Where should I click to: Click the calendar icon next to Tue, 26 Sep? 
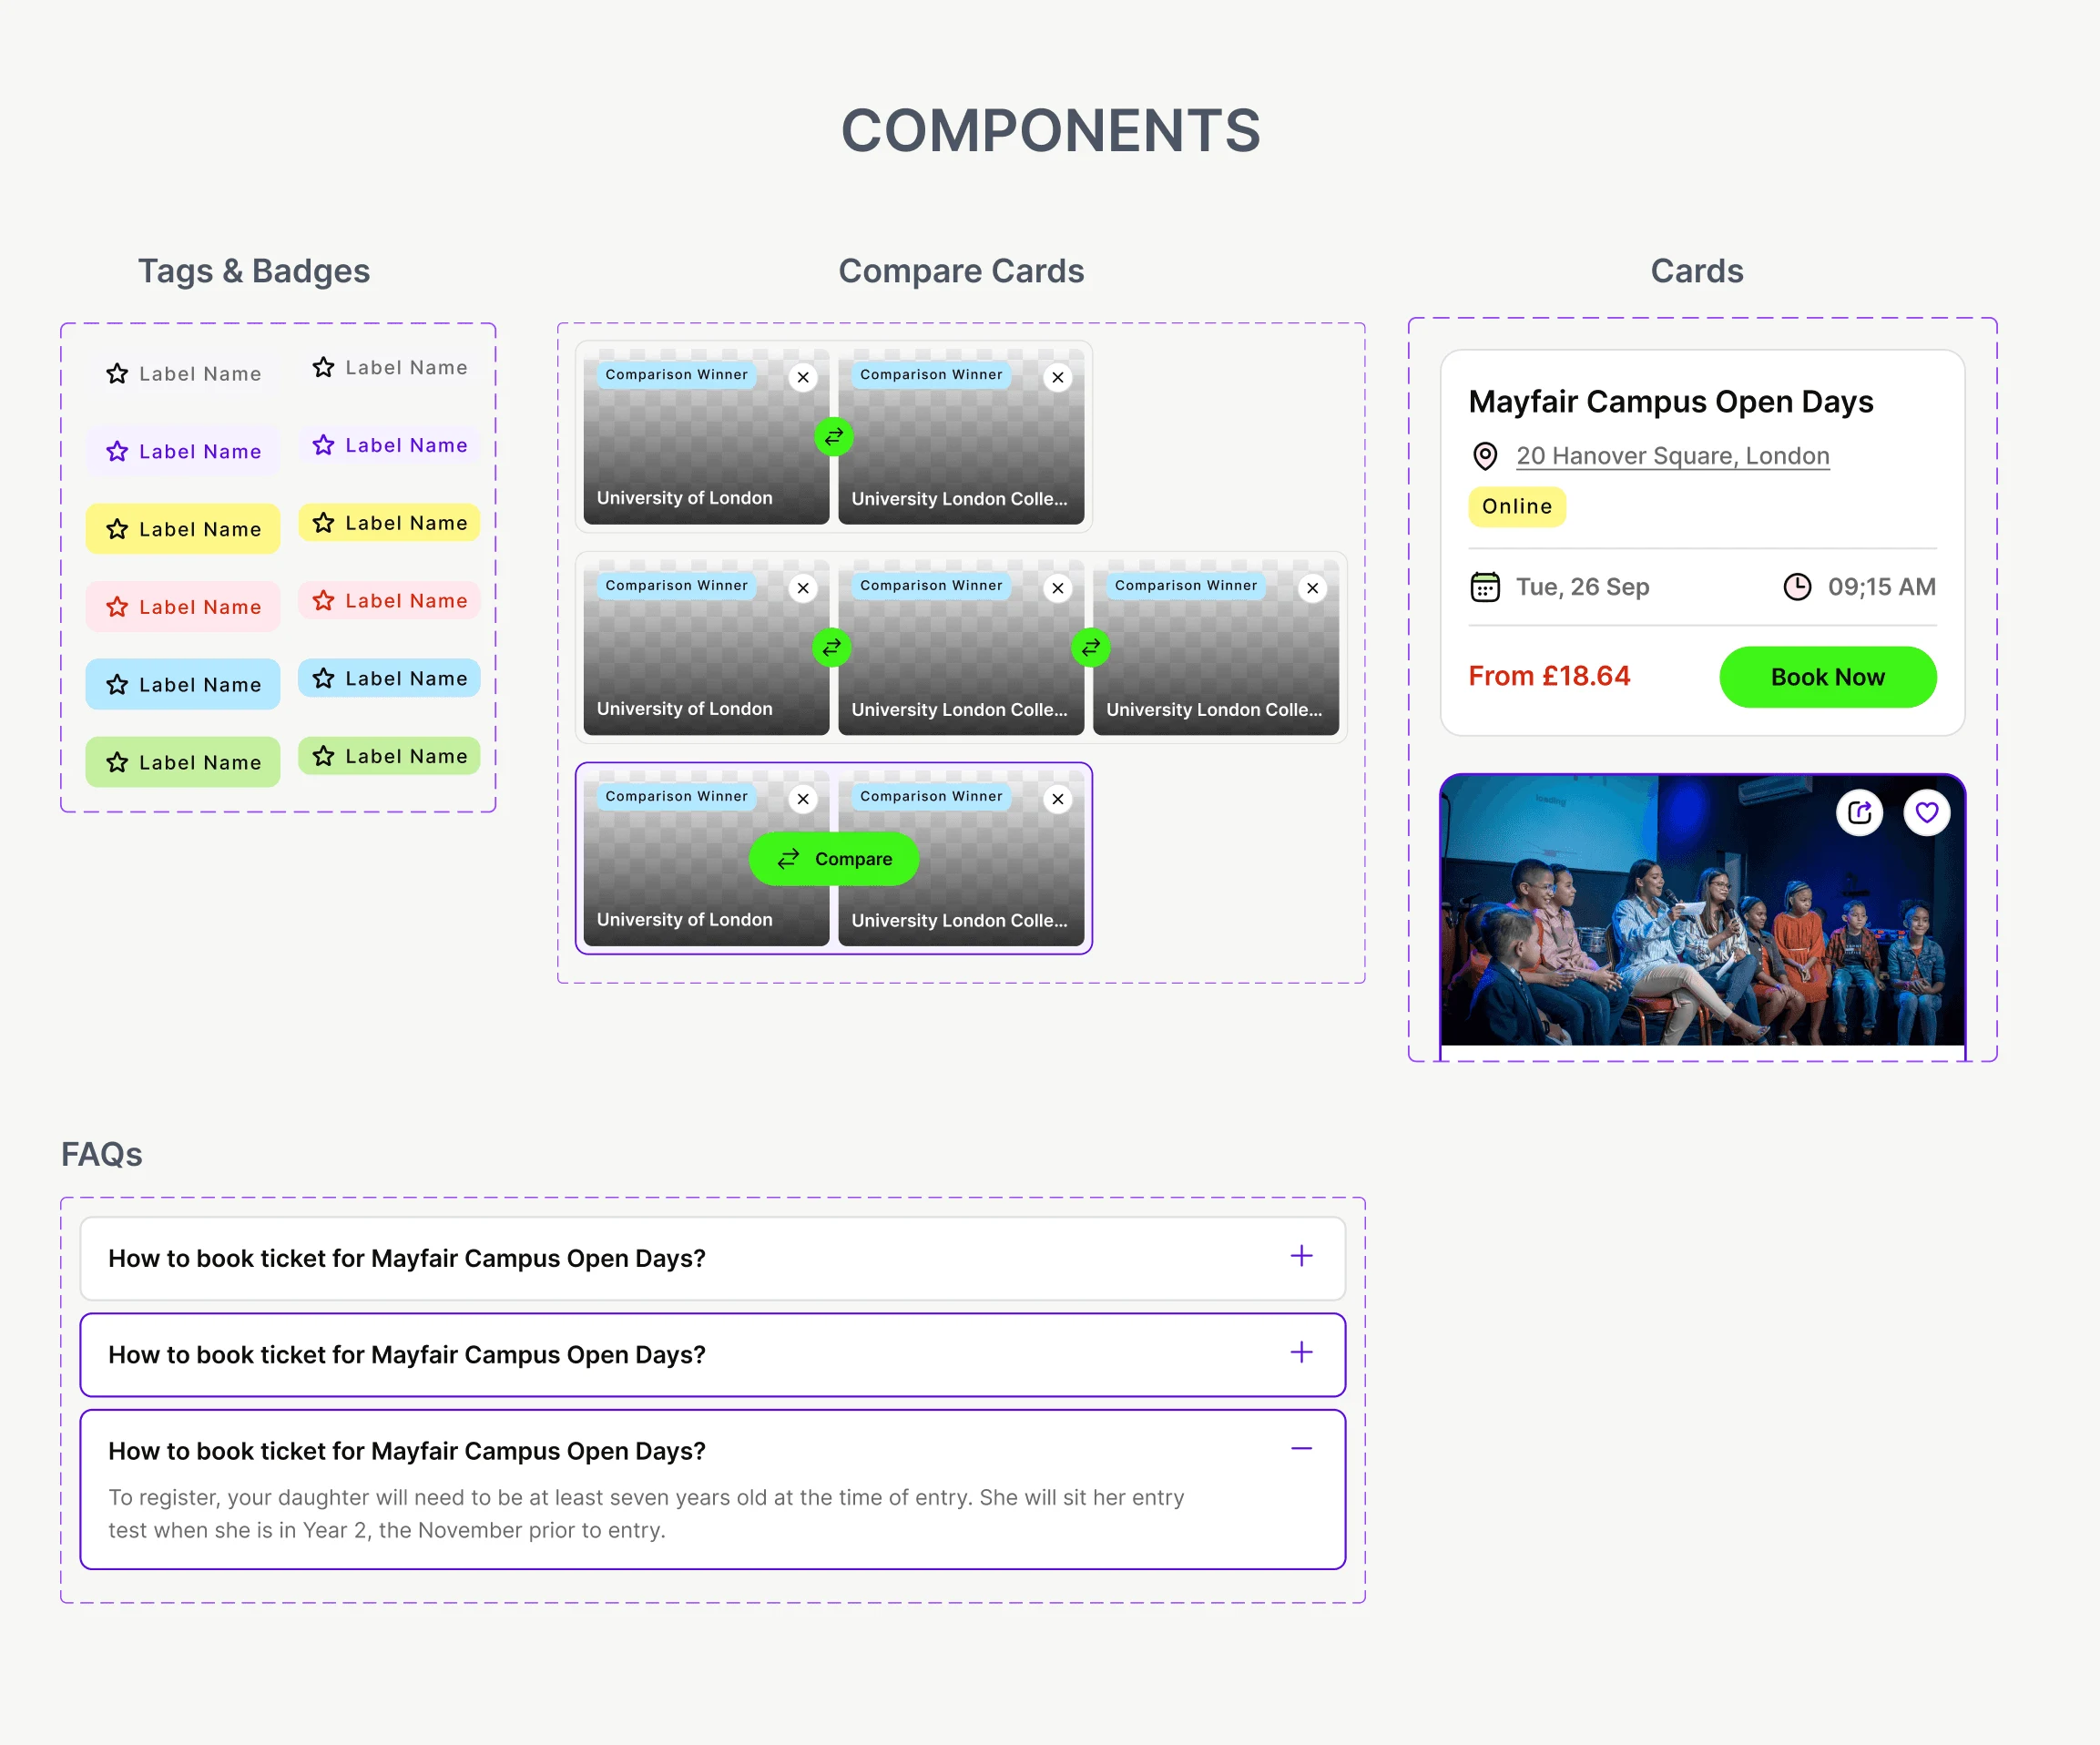pos(1485,587)
